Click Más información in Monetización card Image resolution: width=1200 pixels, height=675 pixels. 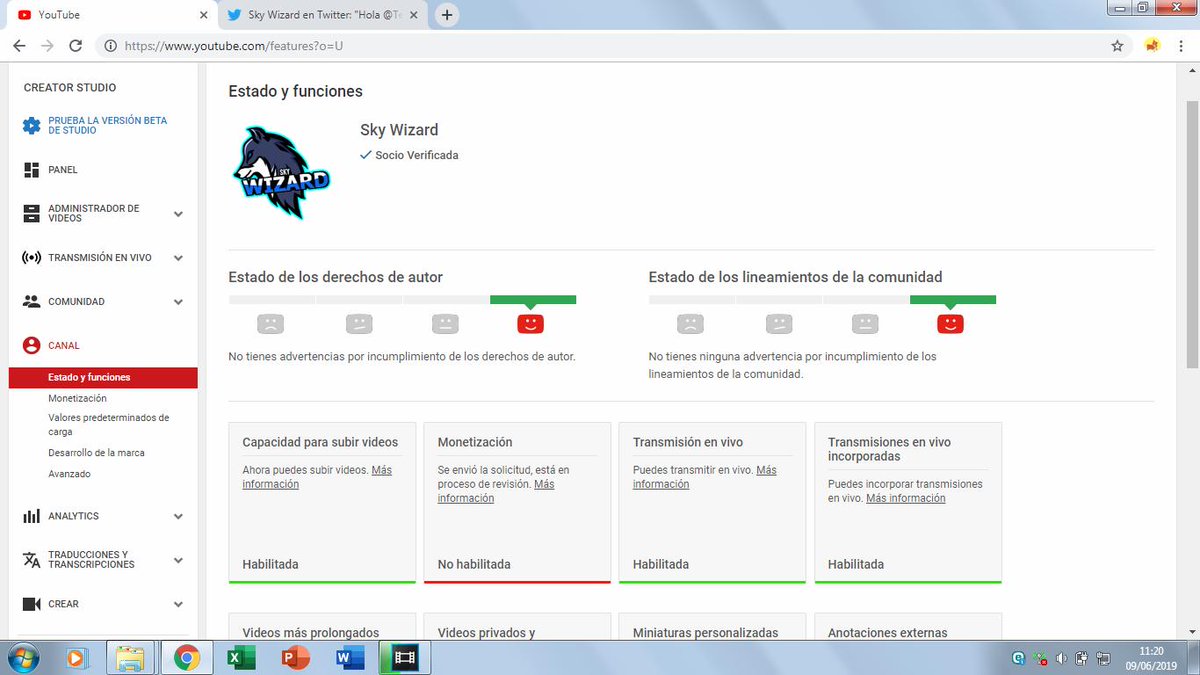click(495, 491)
